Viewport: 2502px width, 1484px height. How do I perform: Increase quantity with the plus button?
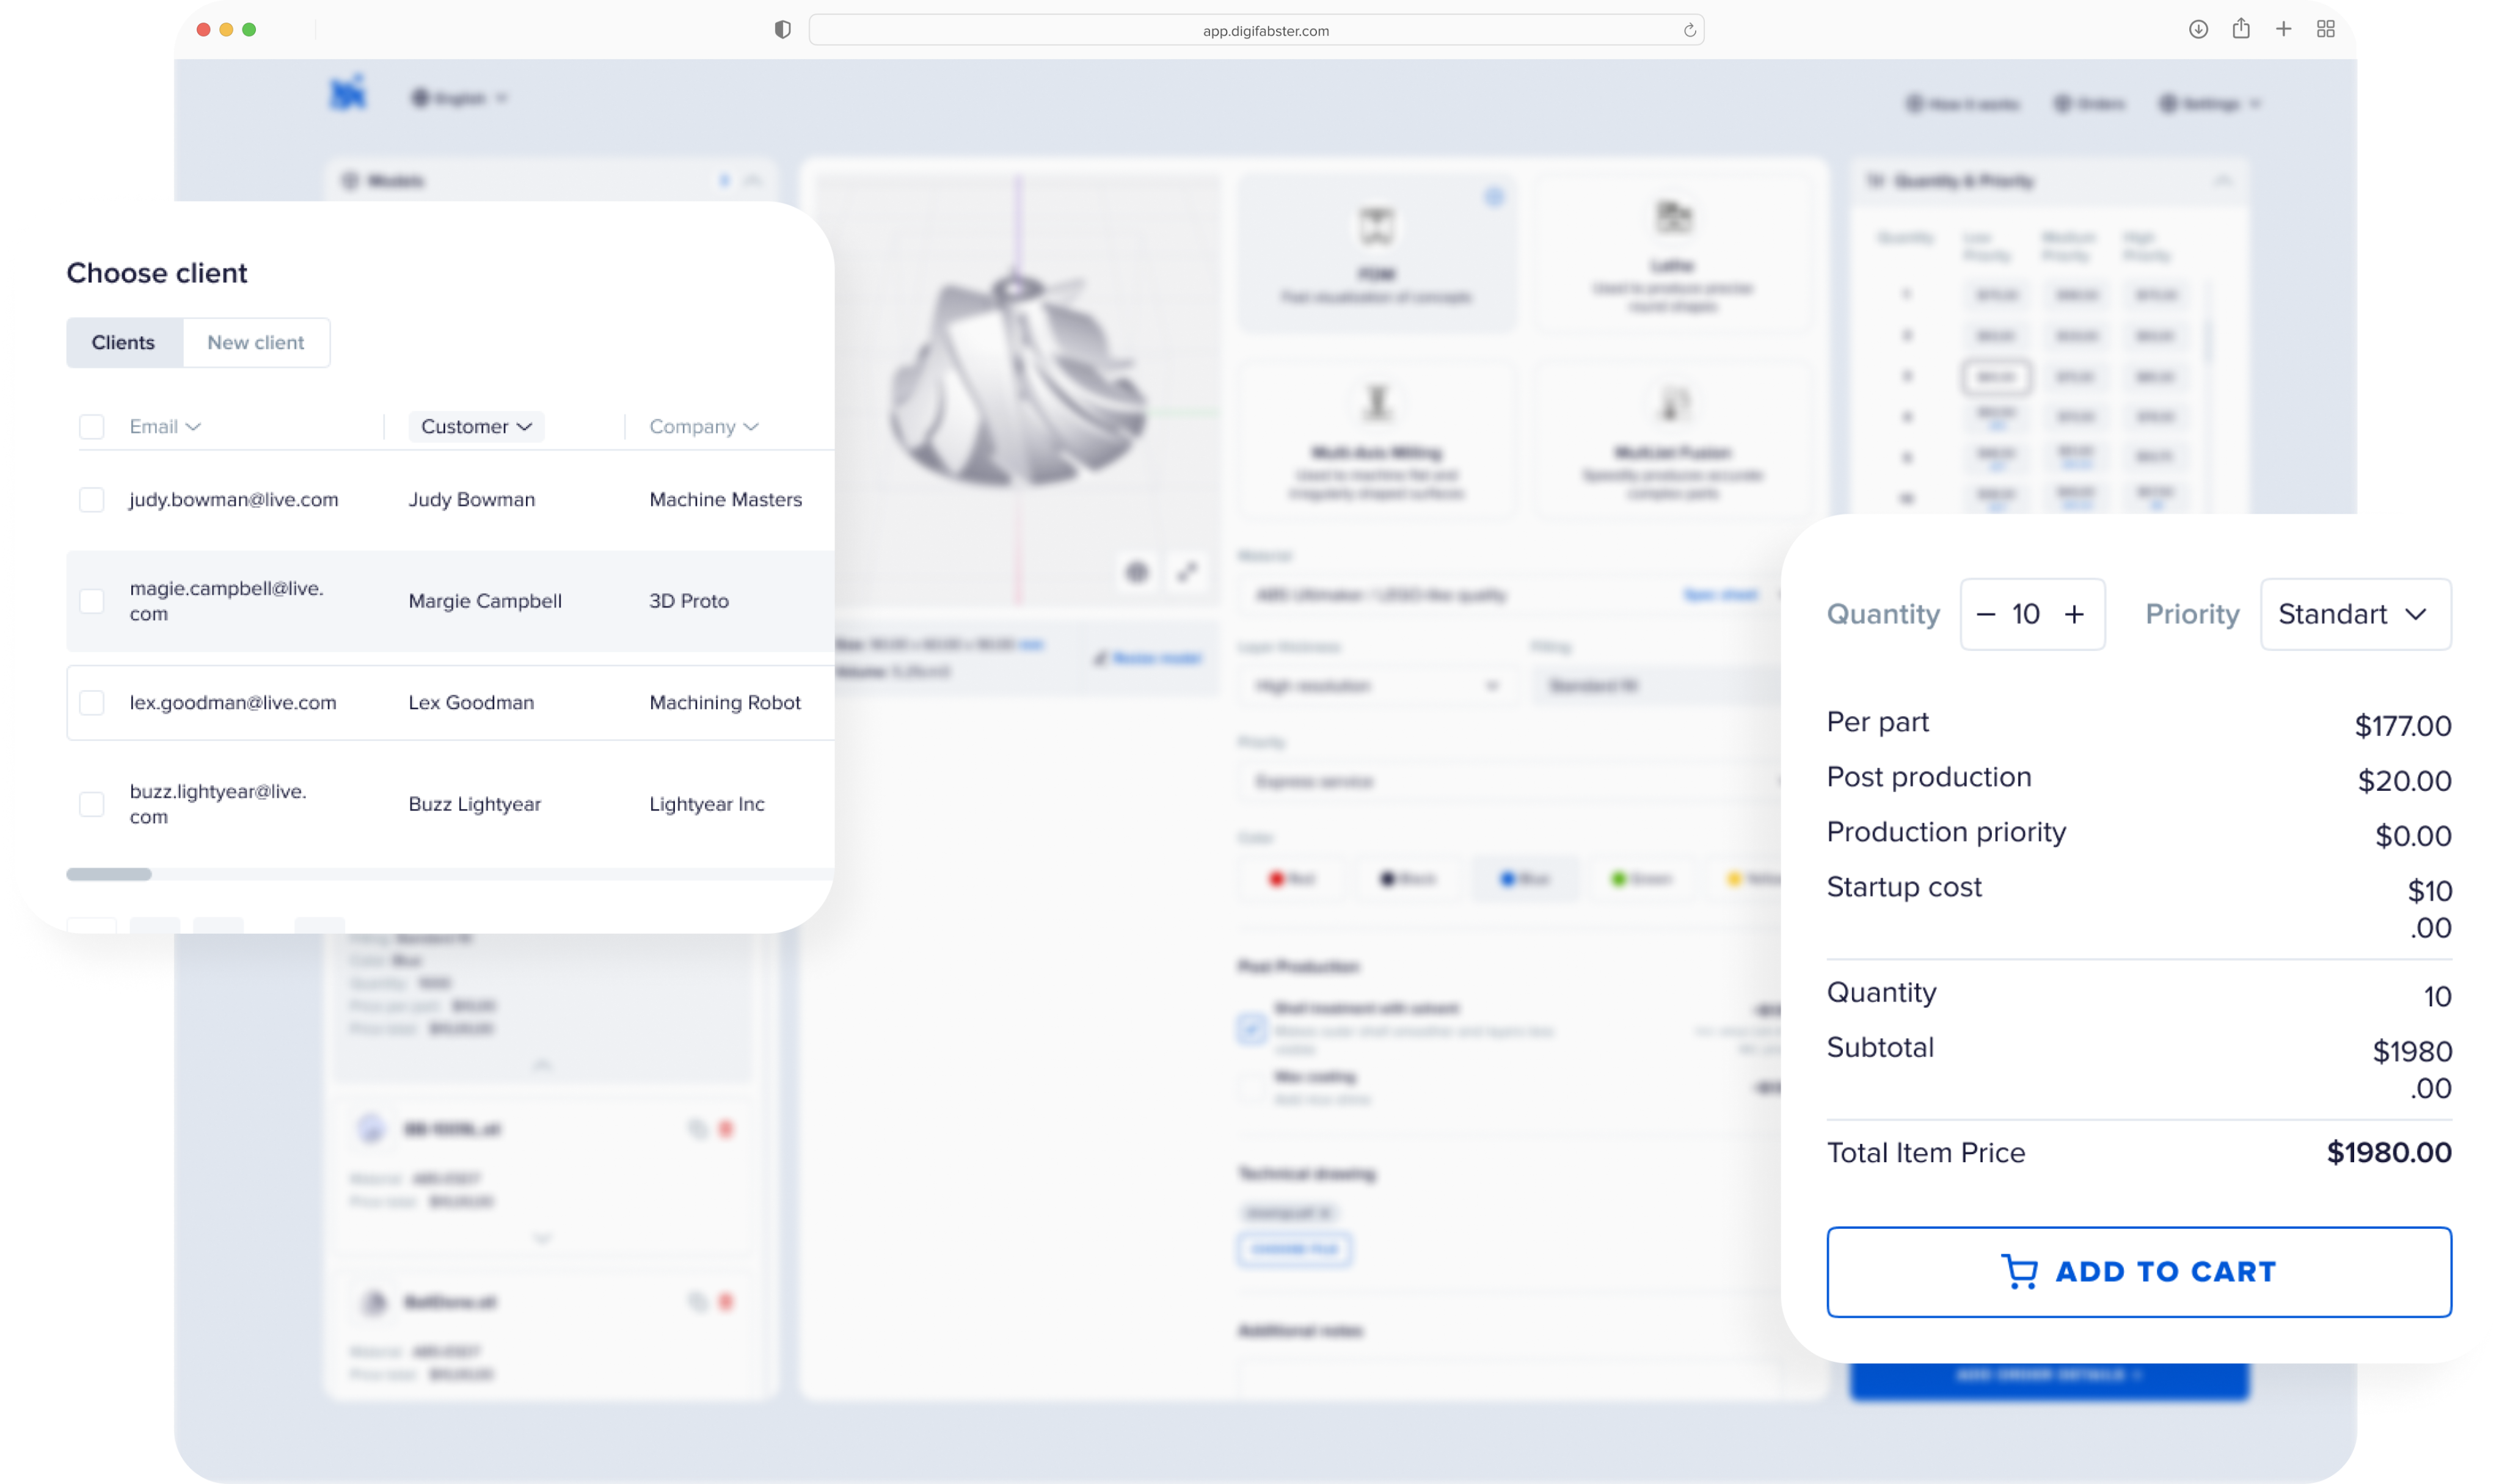(2074, 614)
